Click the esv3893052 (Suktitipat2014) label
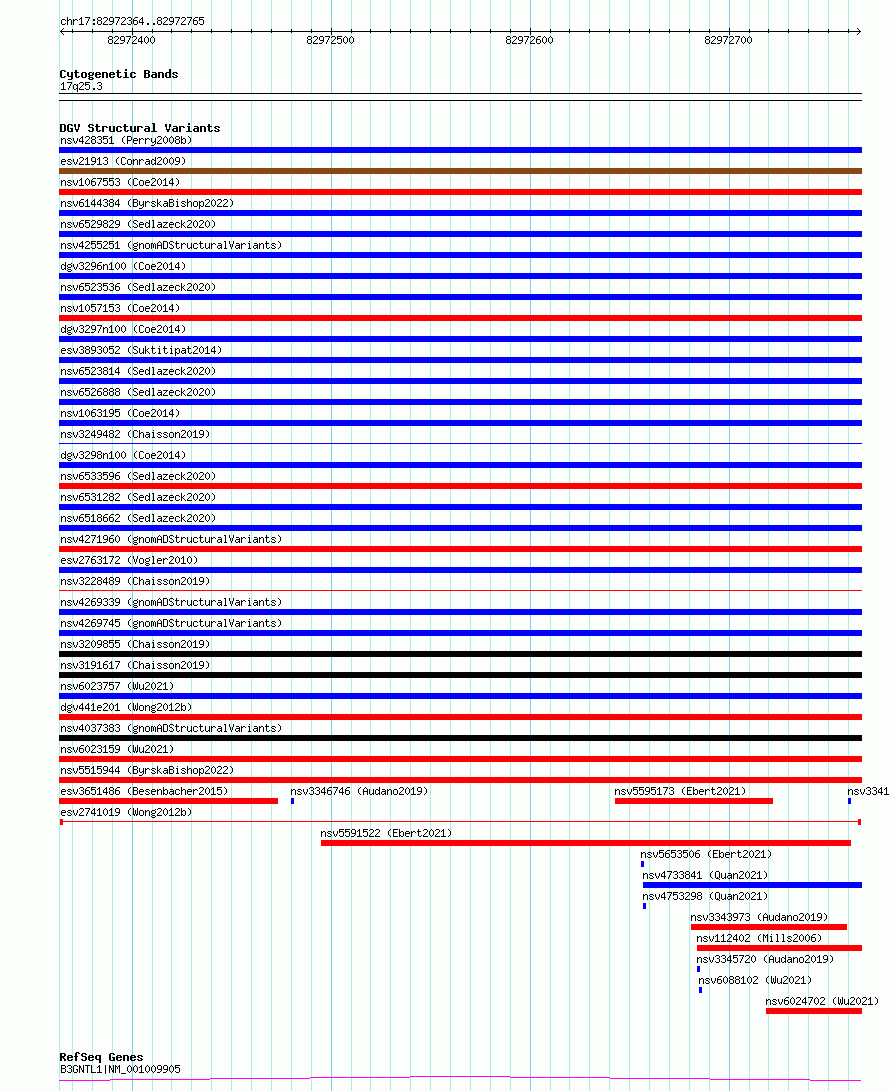Screen dimensions: 890x1091 coord(141,350)
